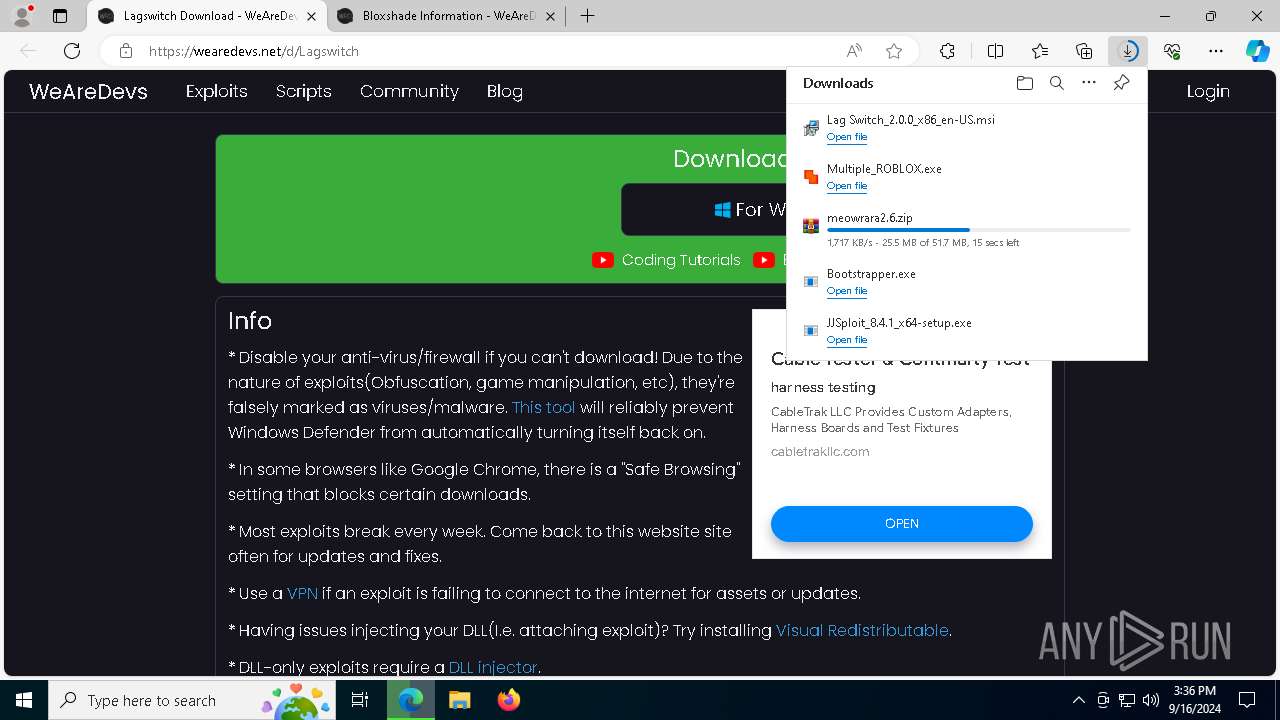
Task: Open file for Multiple_ROBLOX.exe
Action: (847, 186)
